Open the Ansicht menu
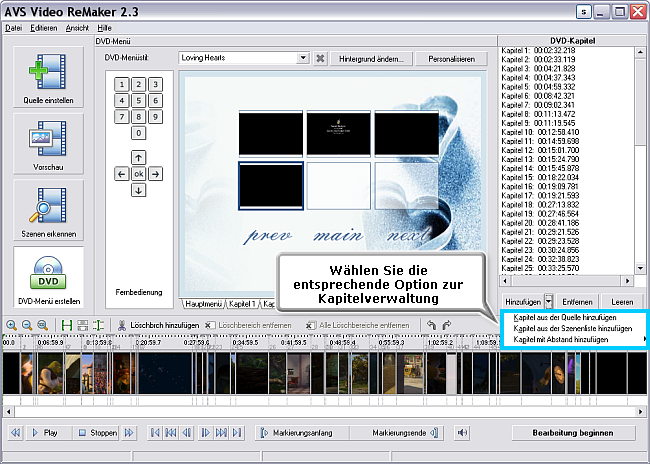This screenshot has width=650, height=464. point(77,28)
